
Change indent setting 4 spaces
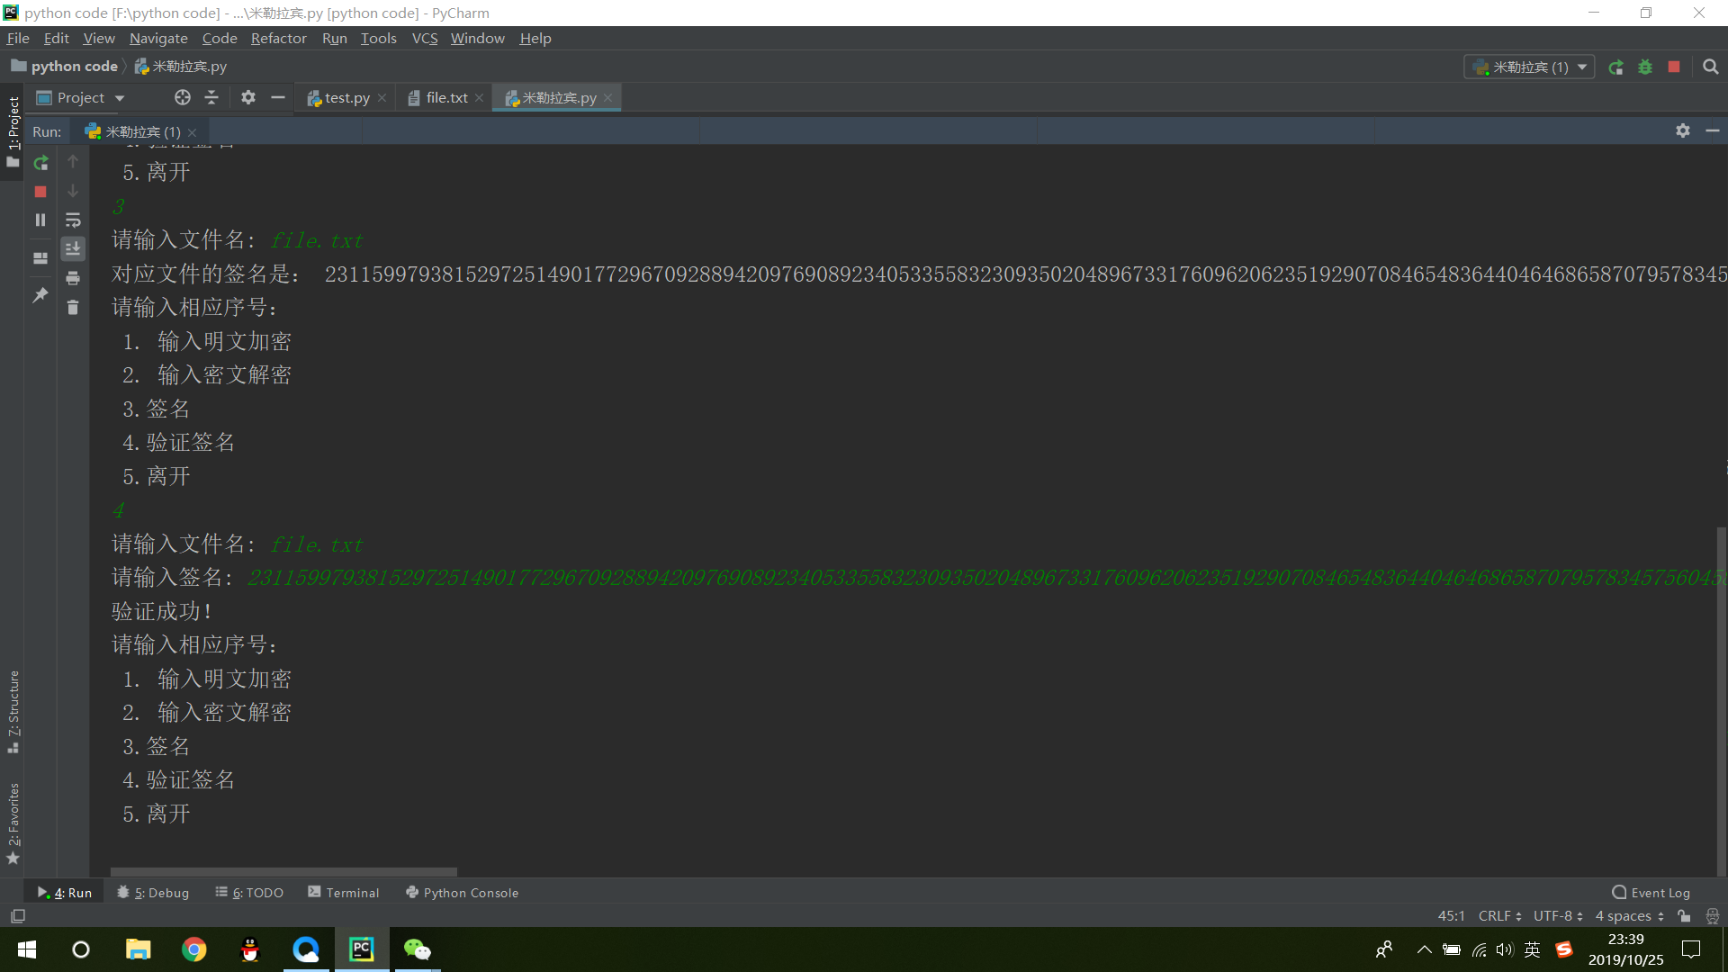1629,916
